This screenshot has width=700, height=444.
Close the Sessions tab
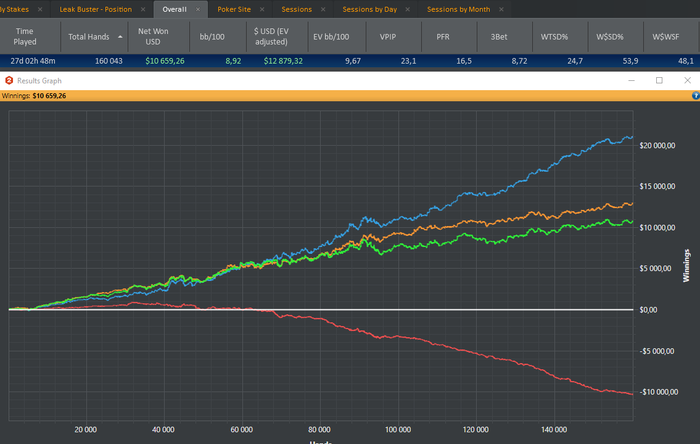(x=323, y=9)
